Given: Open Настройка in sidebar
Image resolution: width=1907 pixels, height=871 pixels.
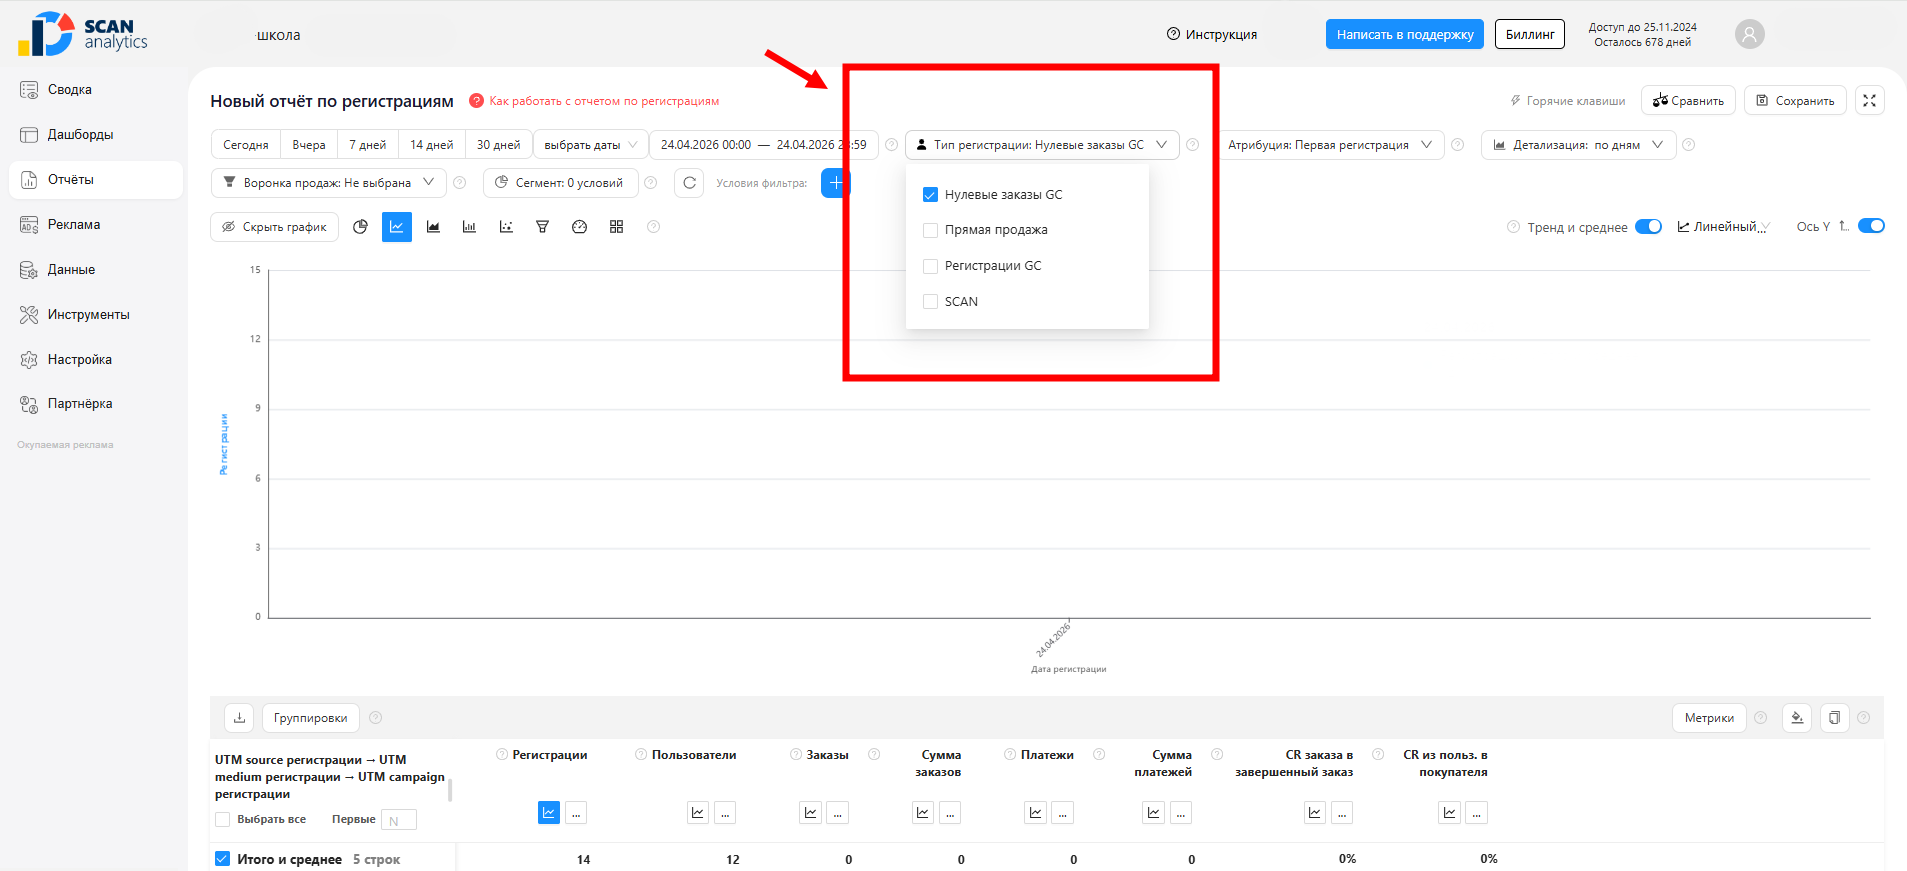Looking at the screenshot, I should pyautogui.click(x=96, y=360).
